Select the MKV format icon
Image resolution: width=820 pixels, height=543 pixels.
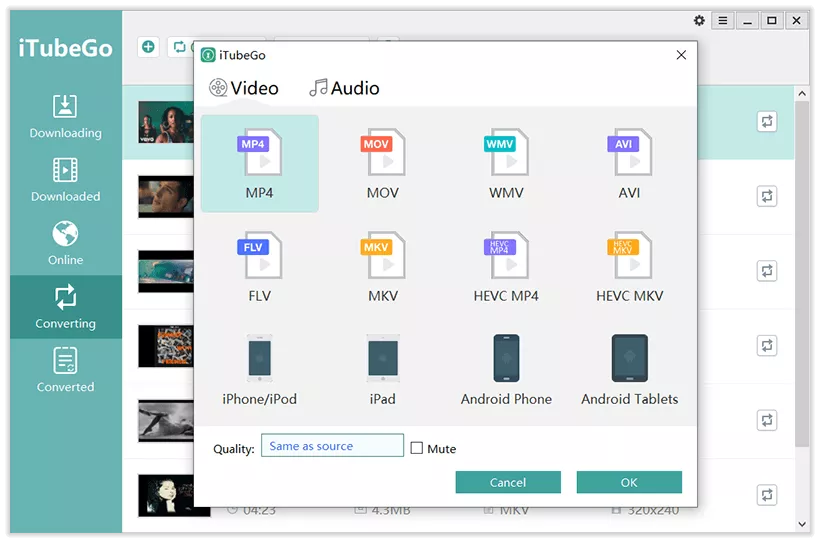click(x=382, y=258)
